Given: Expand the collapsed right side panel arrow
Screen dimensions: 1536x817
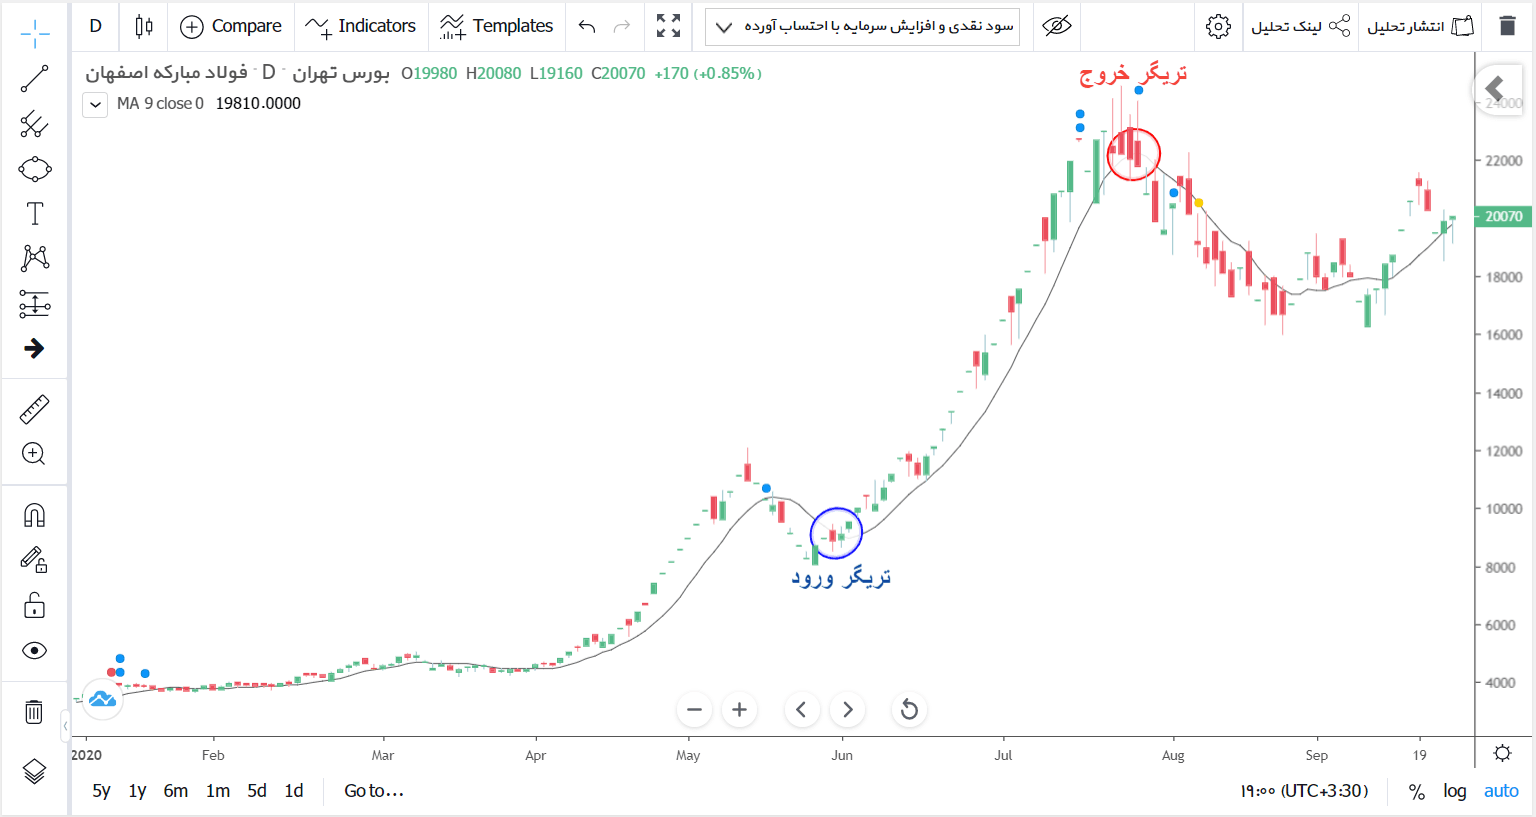Looking at the screenshot, I should click(x=1495, y=89).
